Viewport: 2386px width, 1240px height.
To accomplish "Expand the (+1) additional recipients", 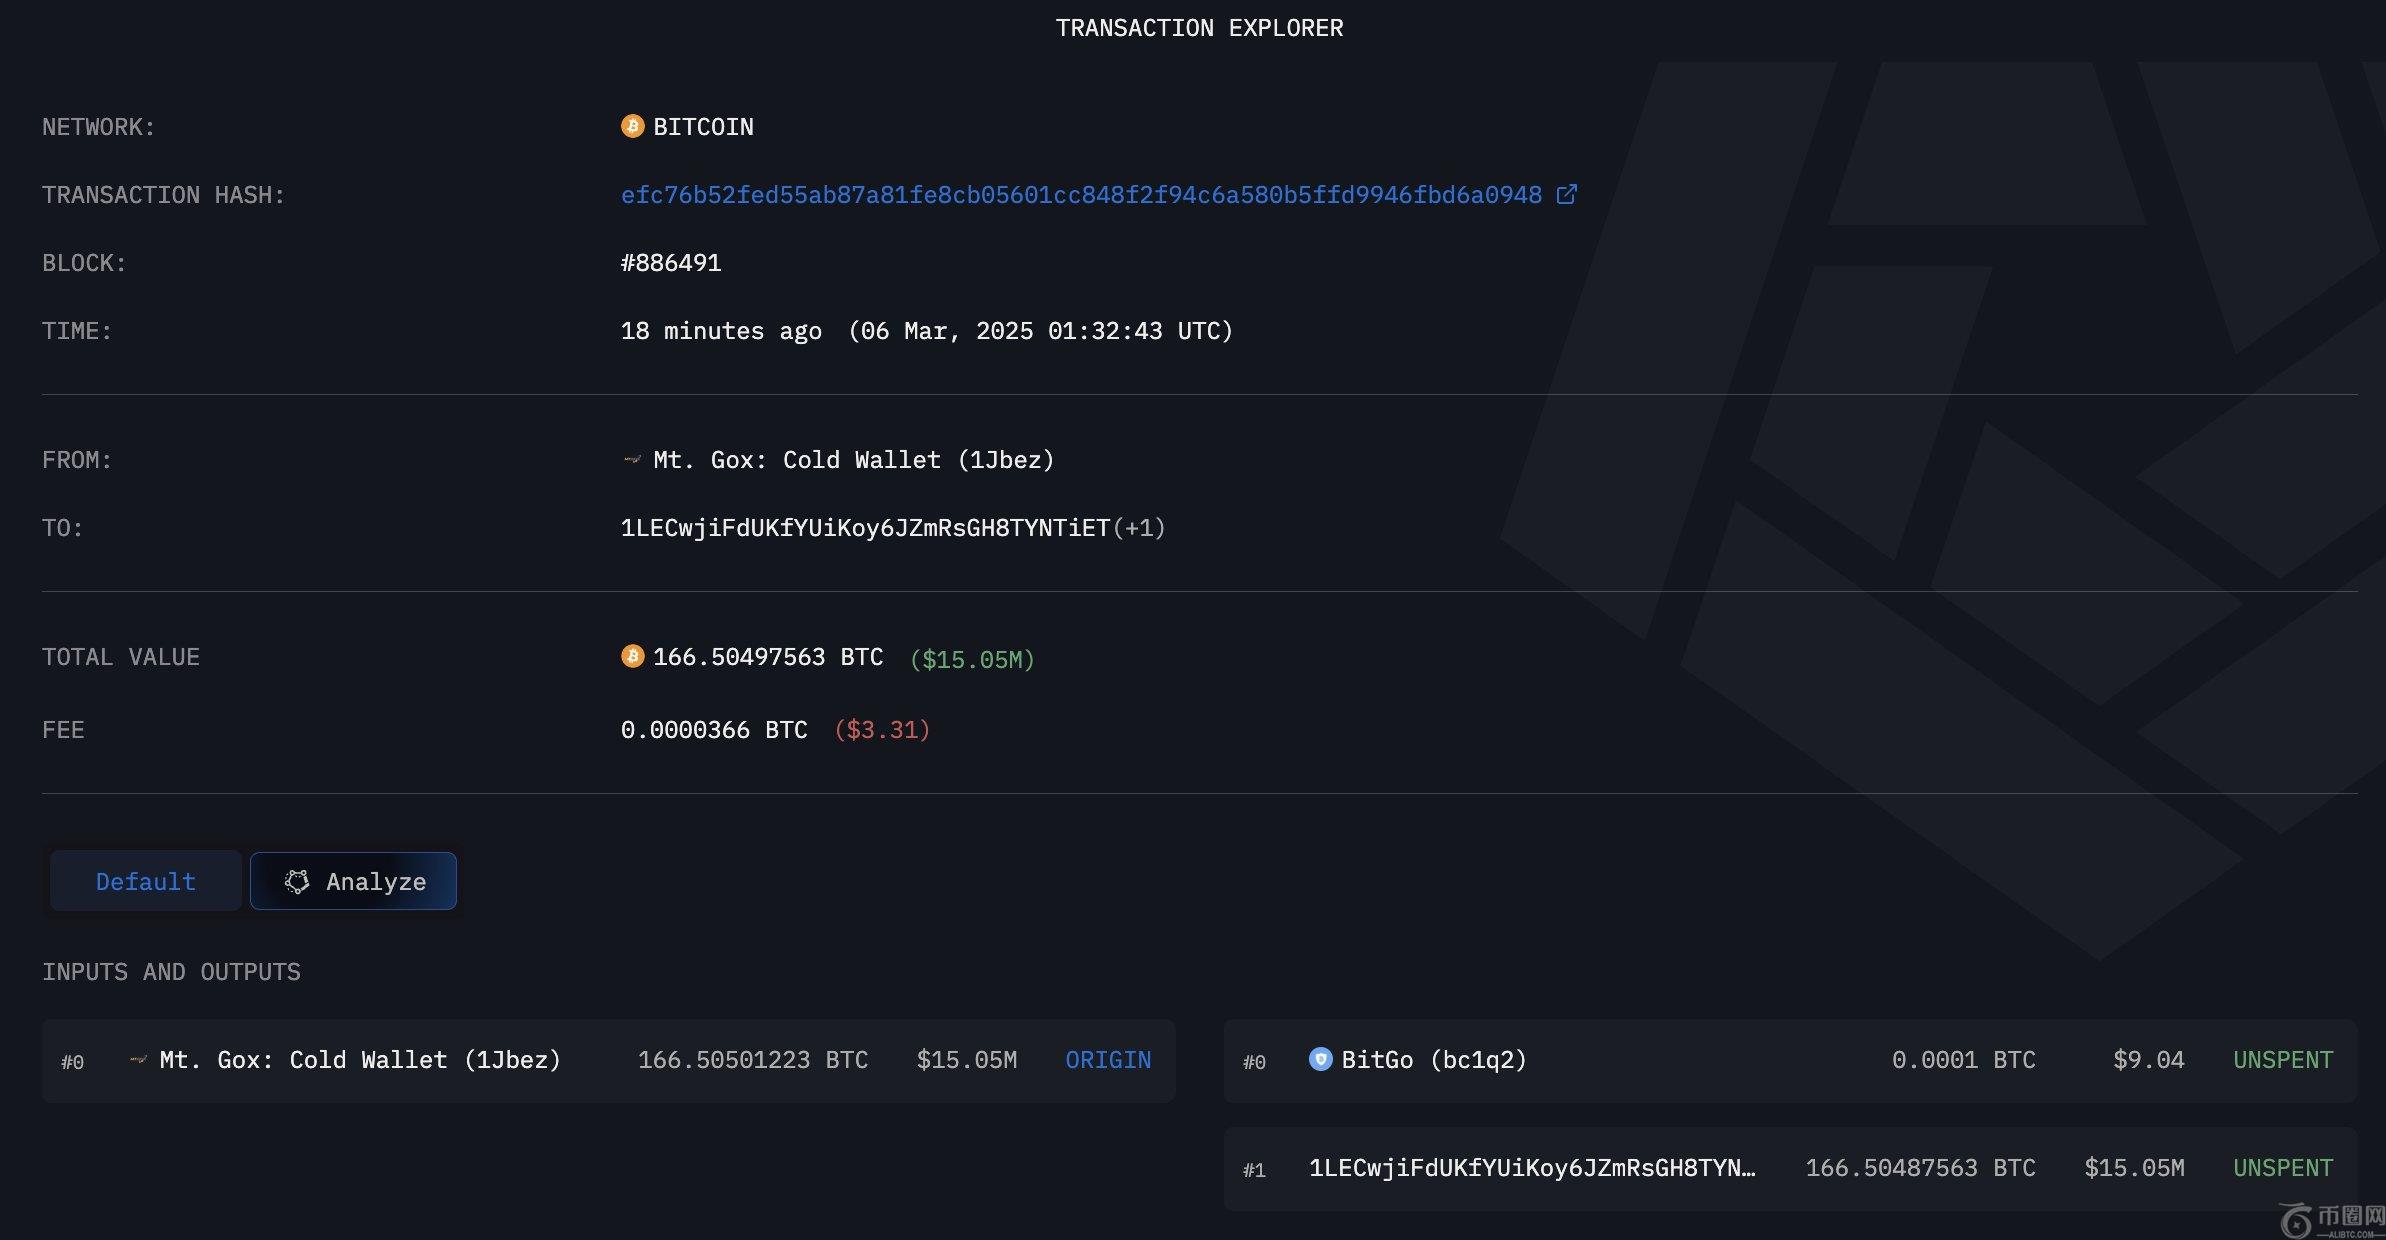I will point(1139,528).
